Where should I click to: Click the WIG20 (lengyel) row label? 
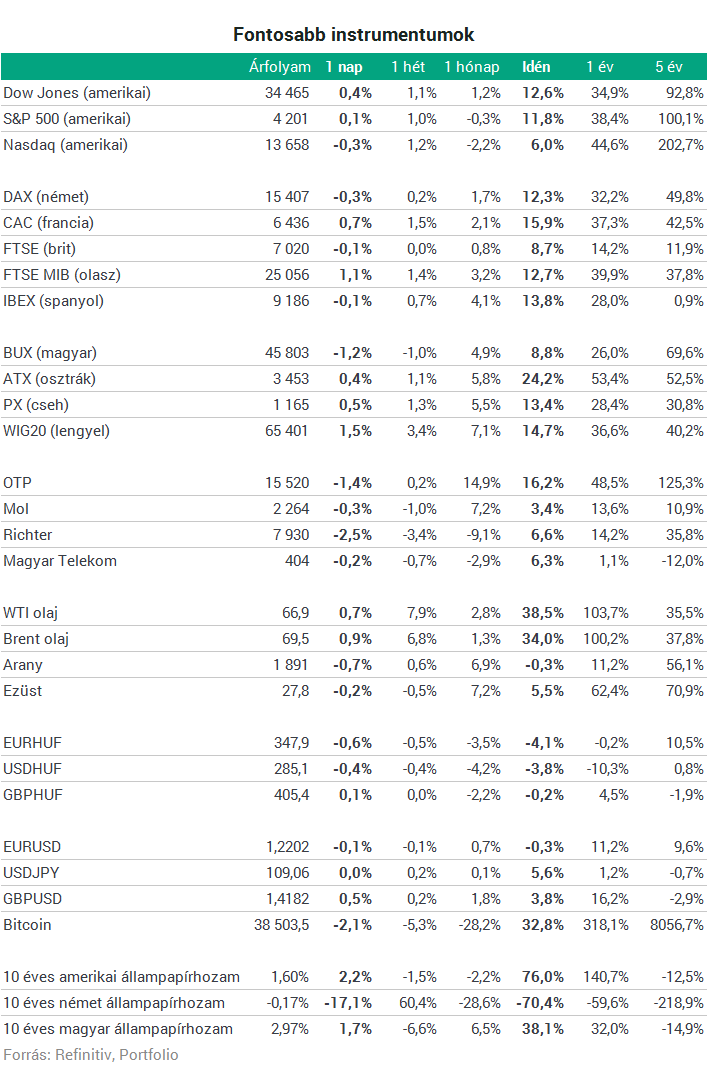[x=57, y=430]
